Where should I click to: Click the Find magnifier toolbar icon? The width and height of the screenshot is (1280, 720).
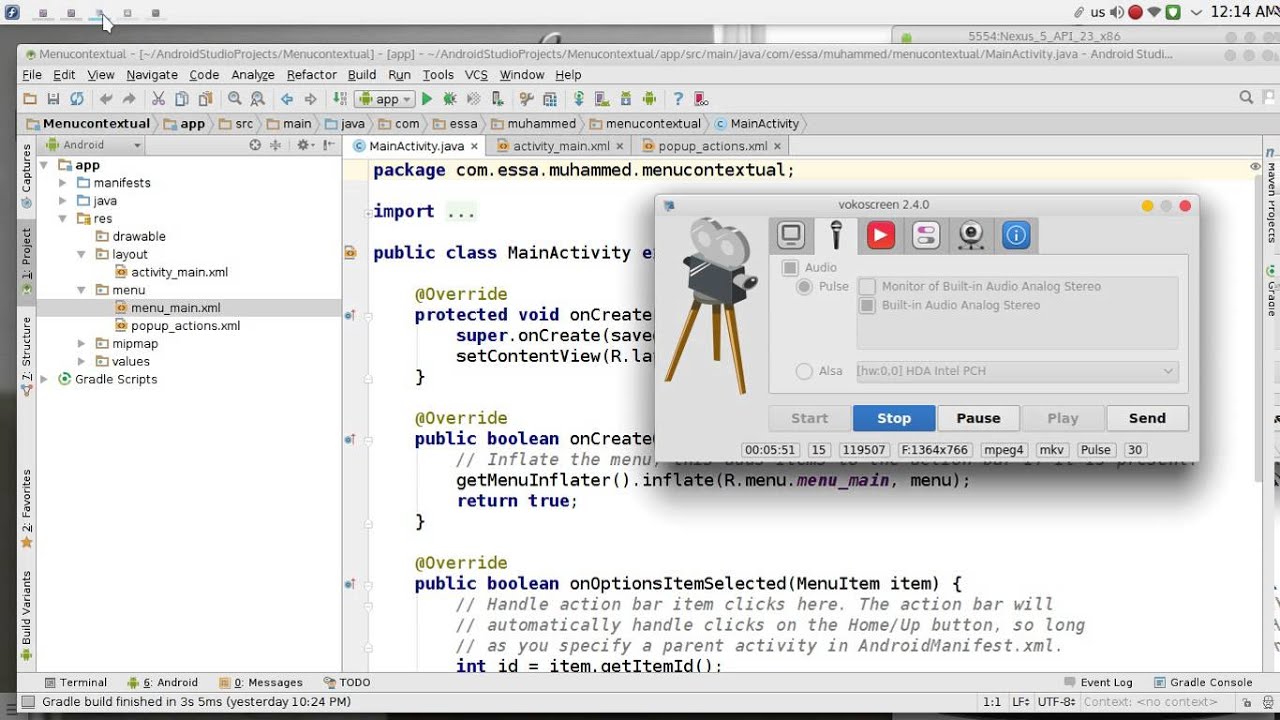[234, 99]
